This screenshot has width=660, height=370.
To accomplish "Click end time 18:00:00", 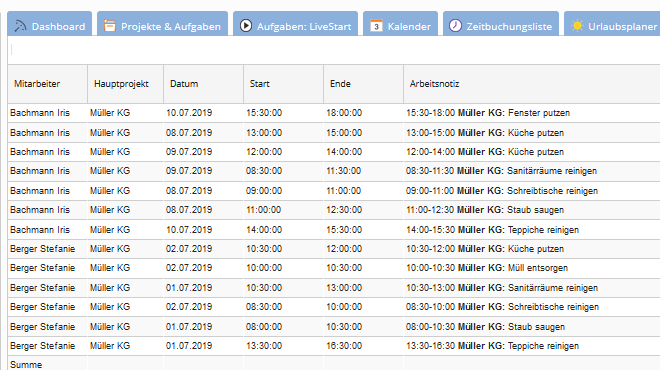I will (344, 113).
